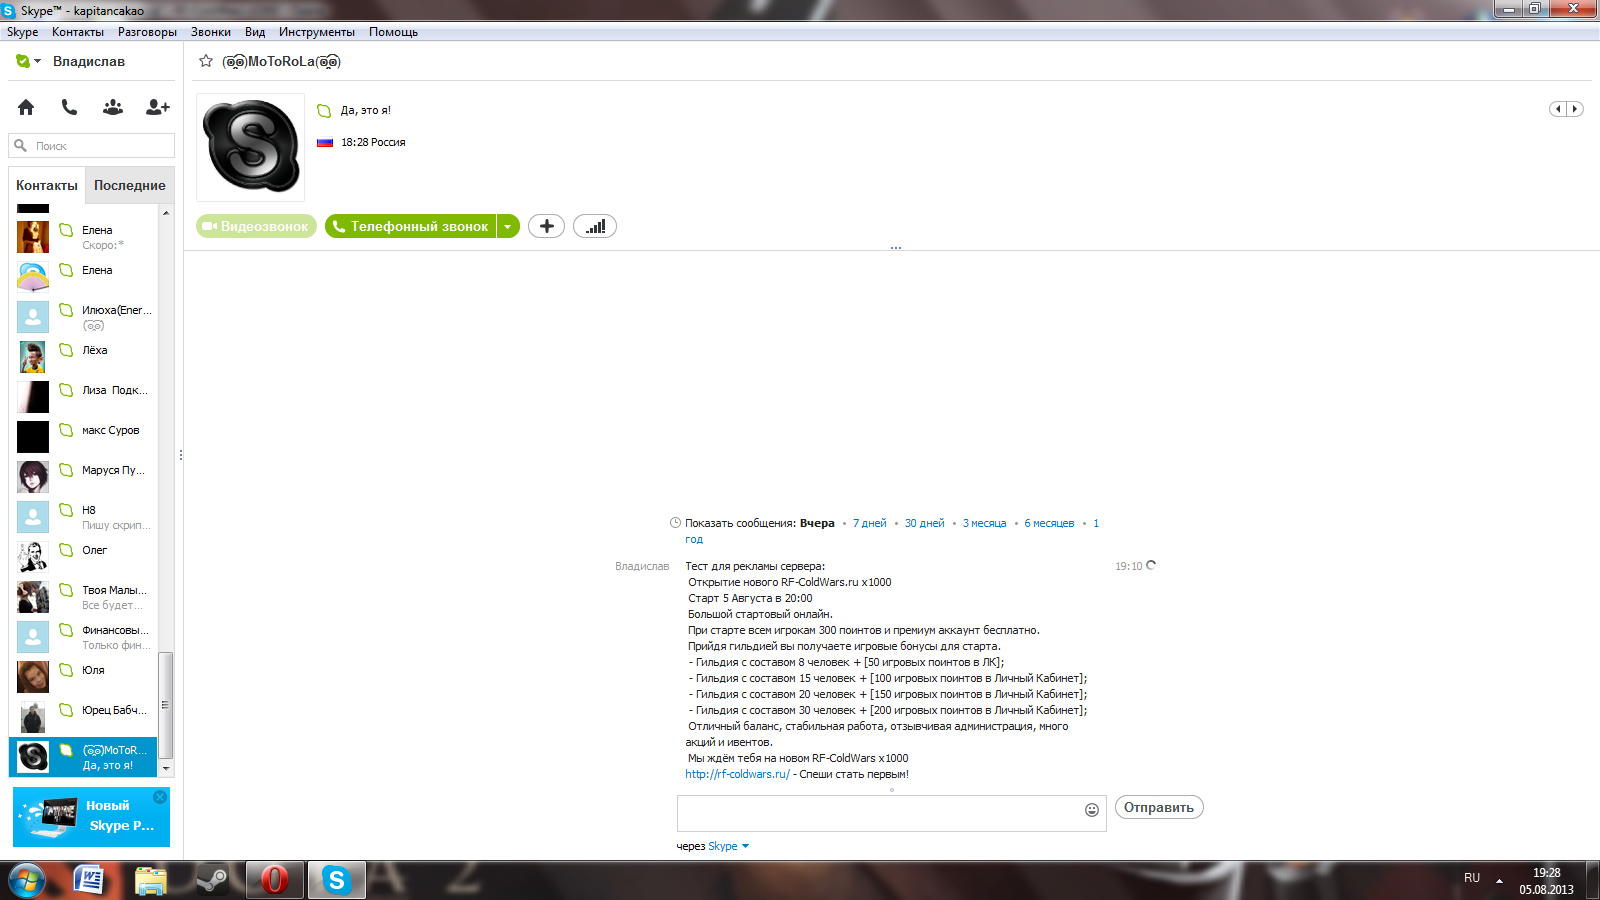Viewport: 1600px width, 900px height.
Task: Select contact Юля
Action: coord(84,677)
